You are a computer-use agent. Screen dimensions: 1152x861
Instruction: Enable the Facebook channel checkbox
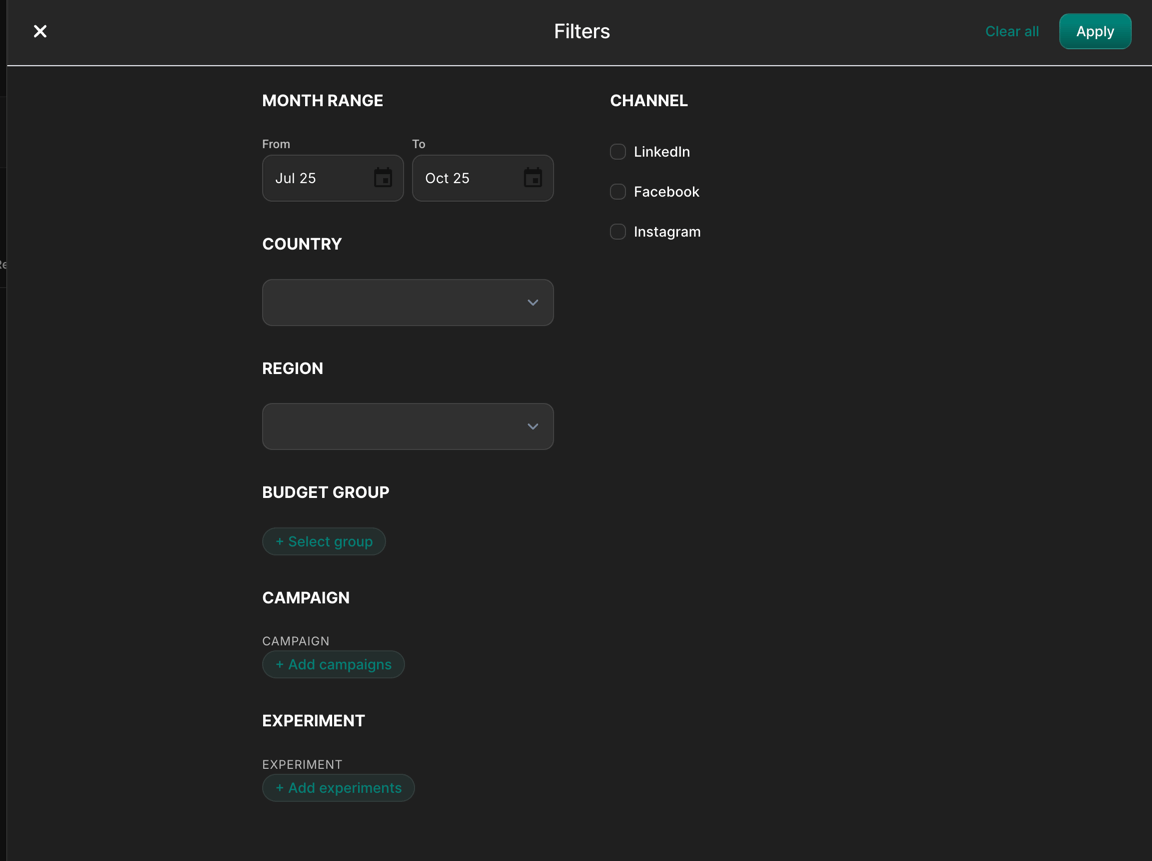coord(617,191)
